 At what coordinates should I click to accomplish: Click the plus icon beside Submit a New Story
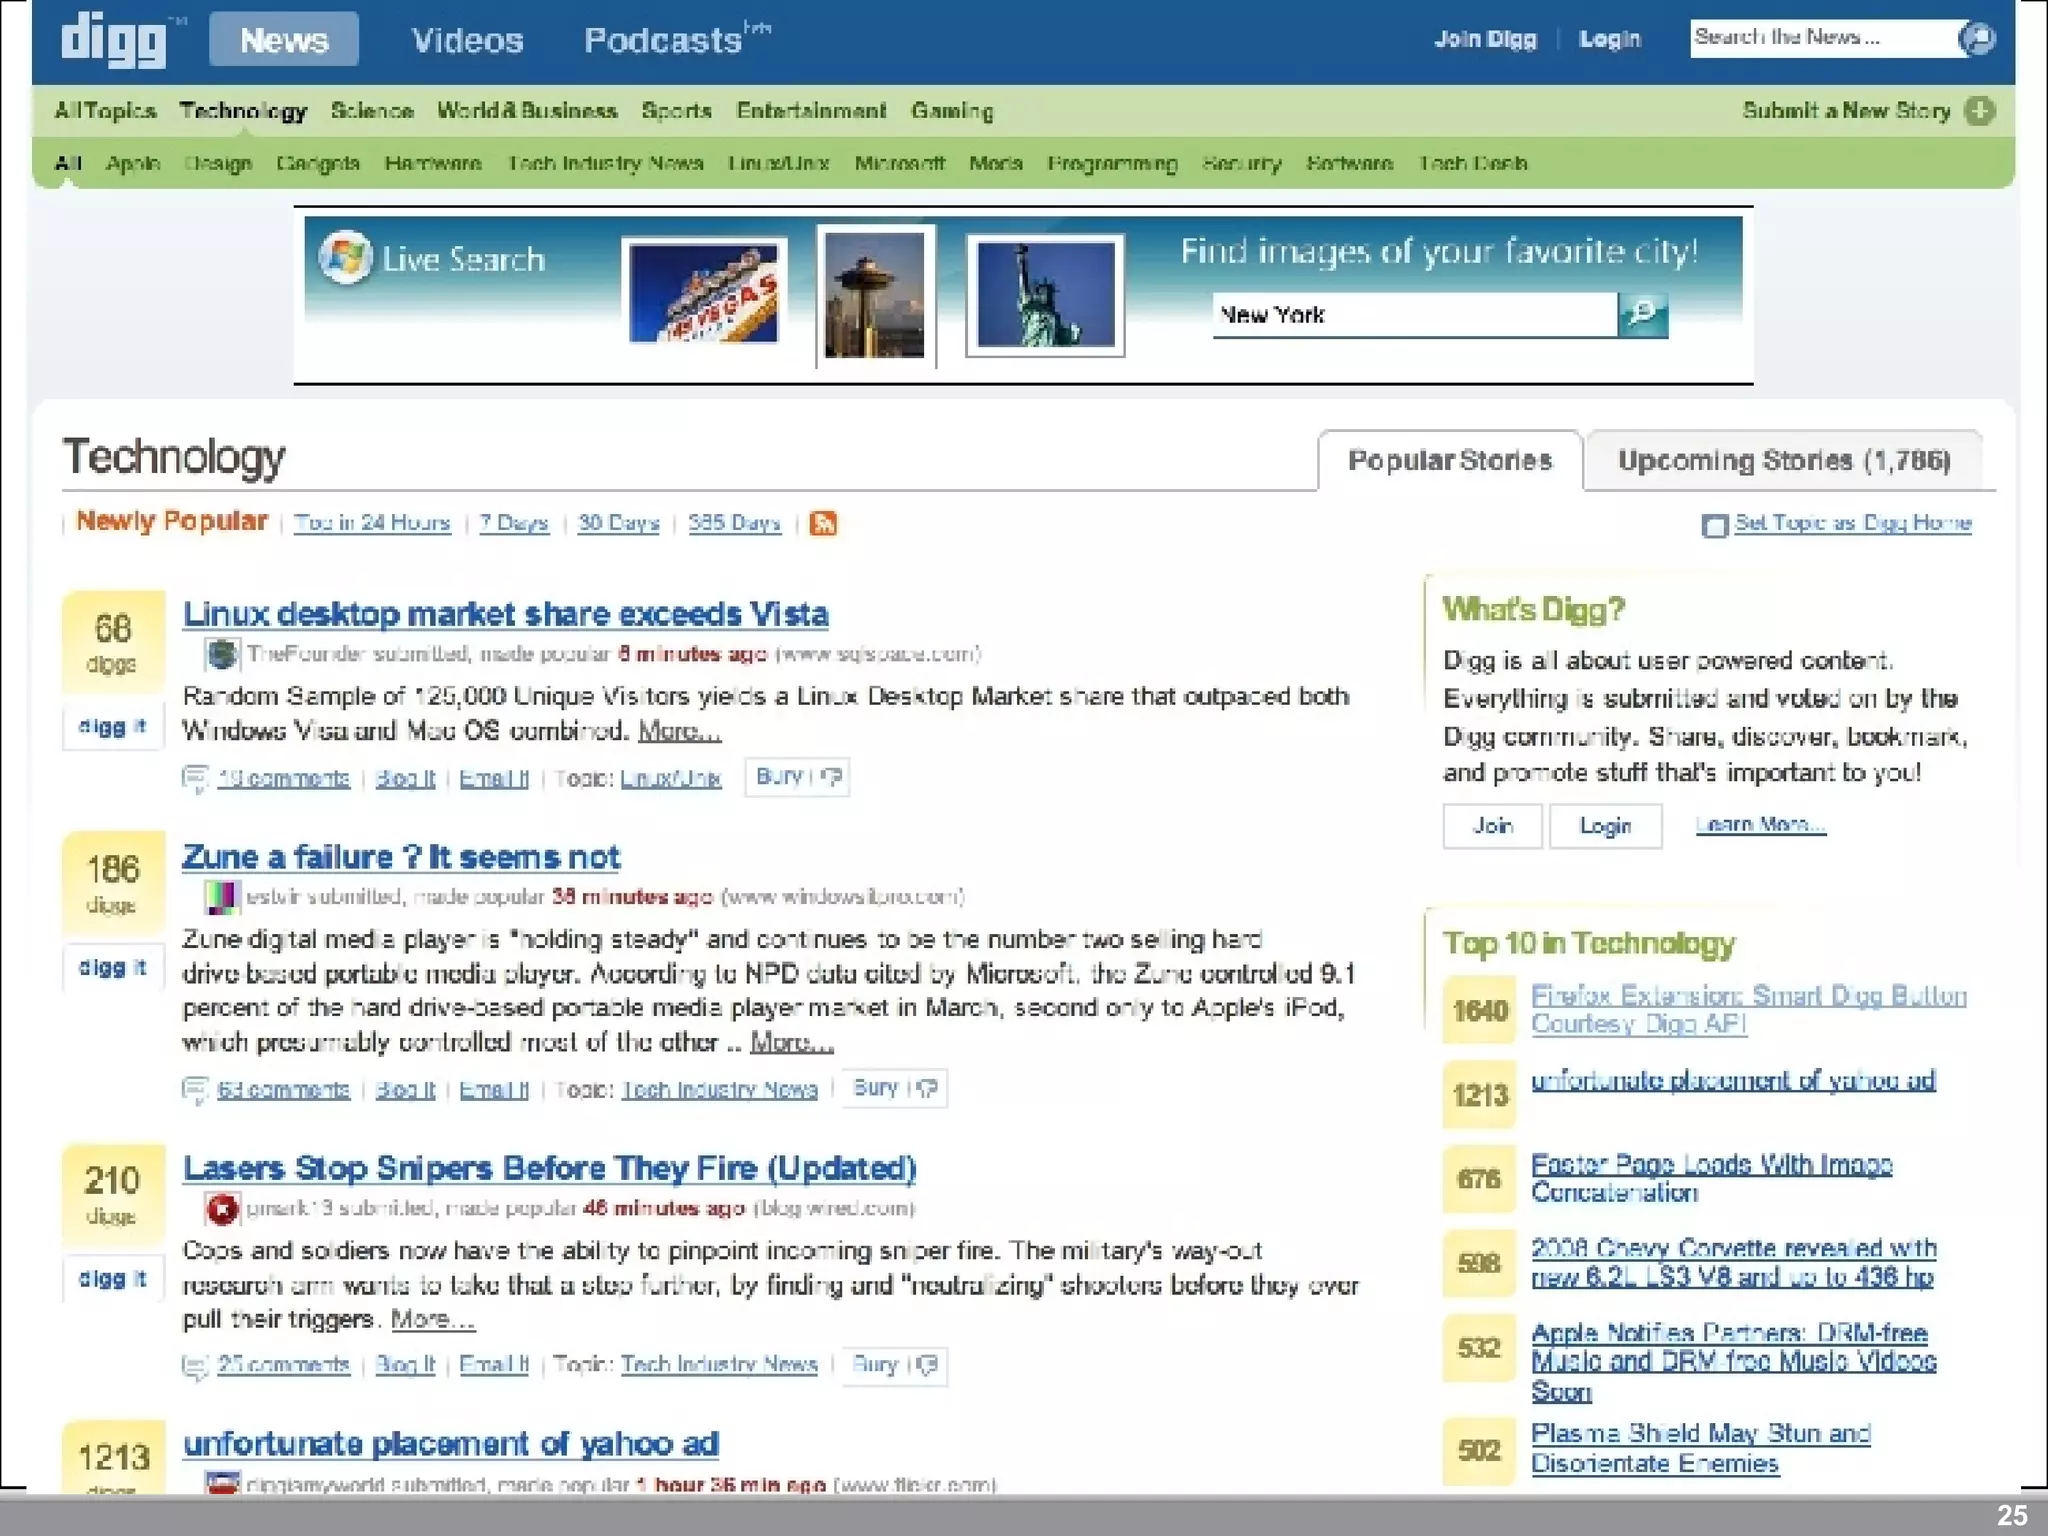point(1979,111)
